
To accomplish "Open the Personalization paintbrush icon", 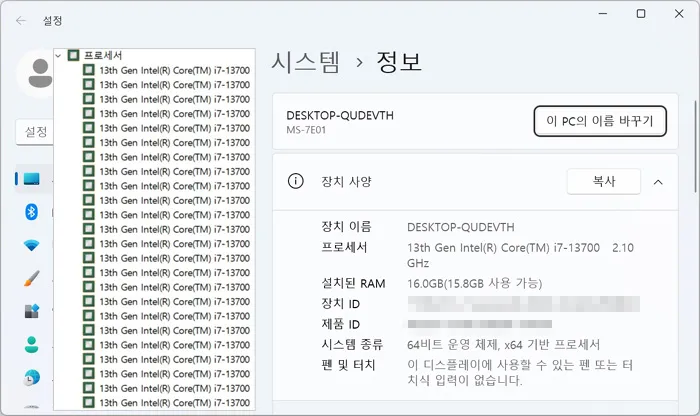I will pos(32,278).
